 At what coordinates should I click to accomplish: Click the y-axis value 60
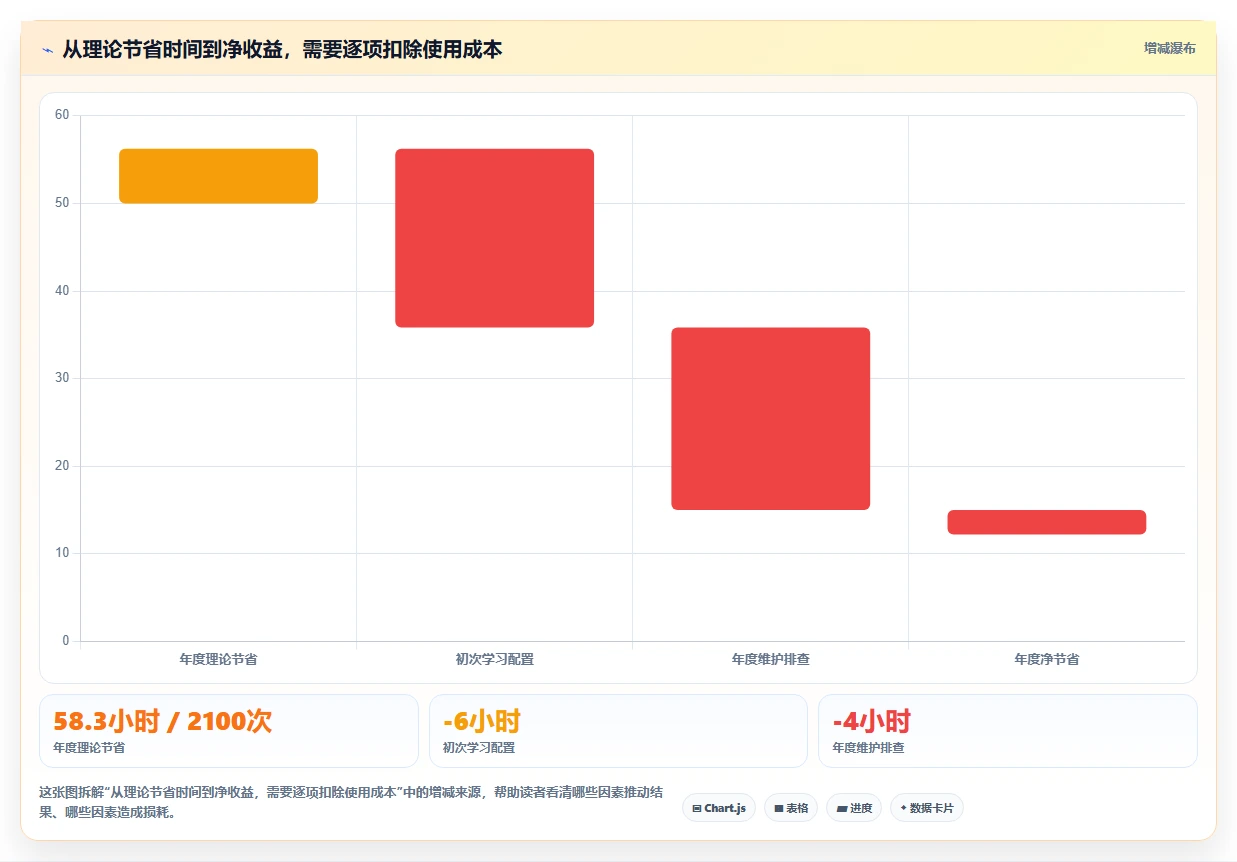point(62,115)
